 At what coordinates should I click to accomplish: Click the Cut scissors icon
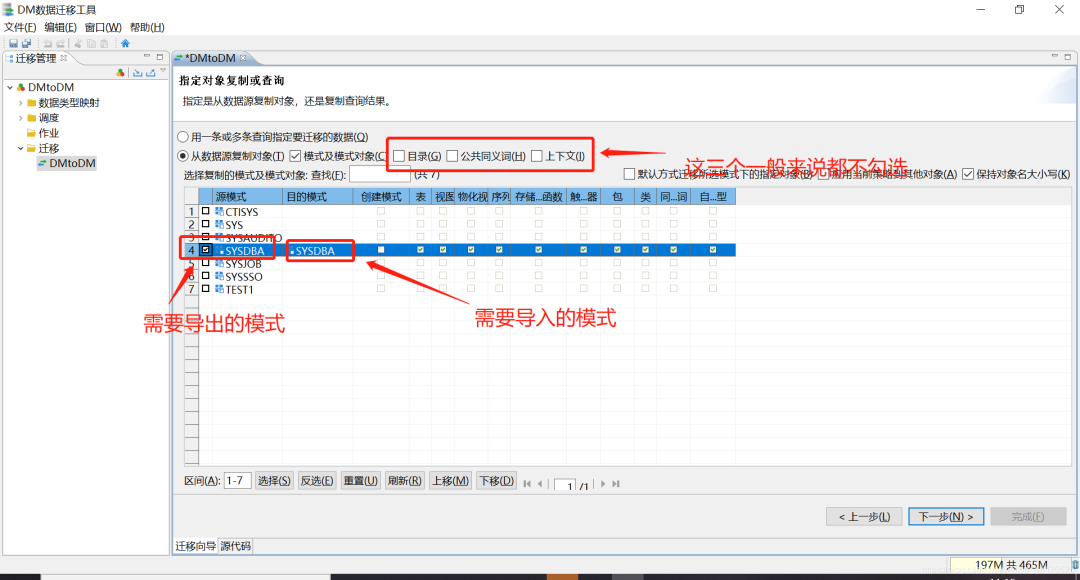point(78,43)
